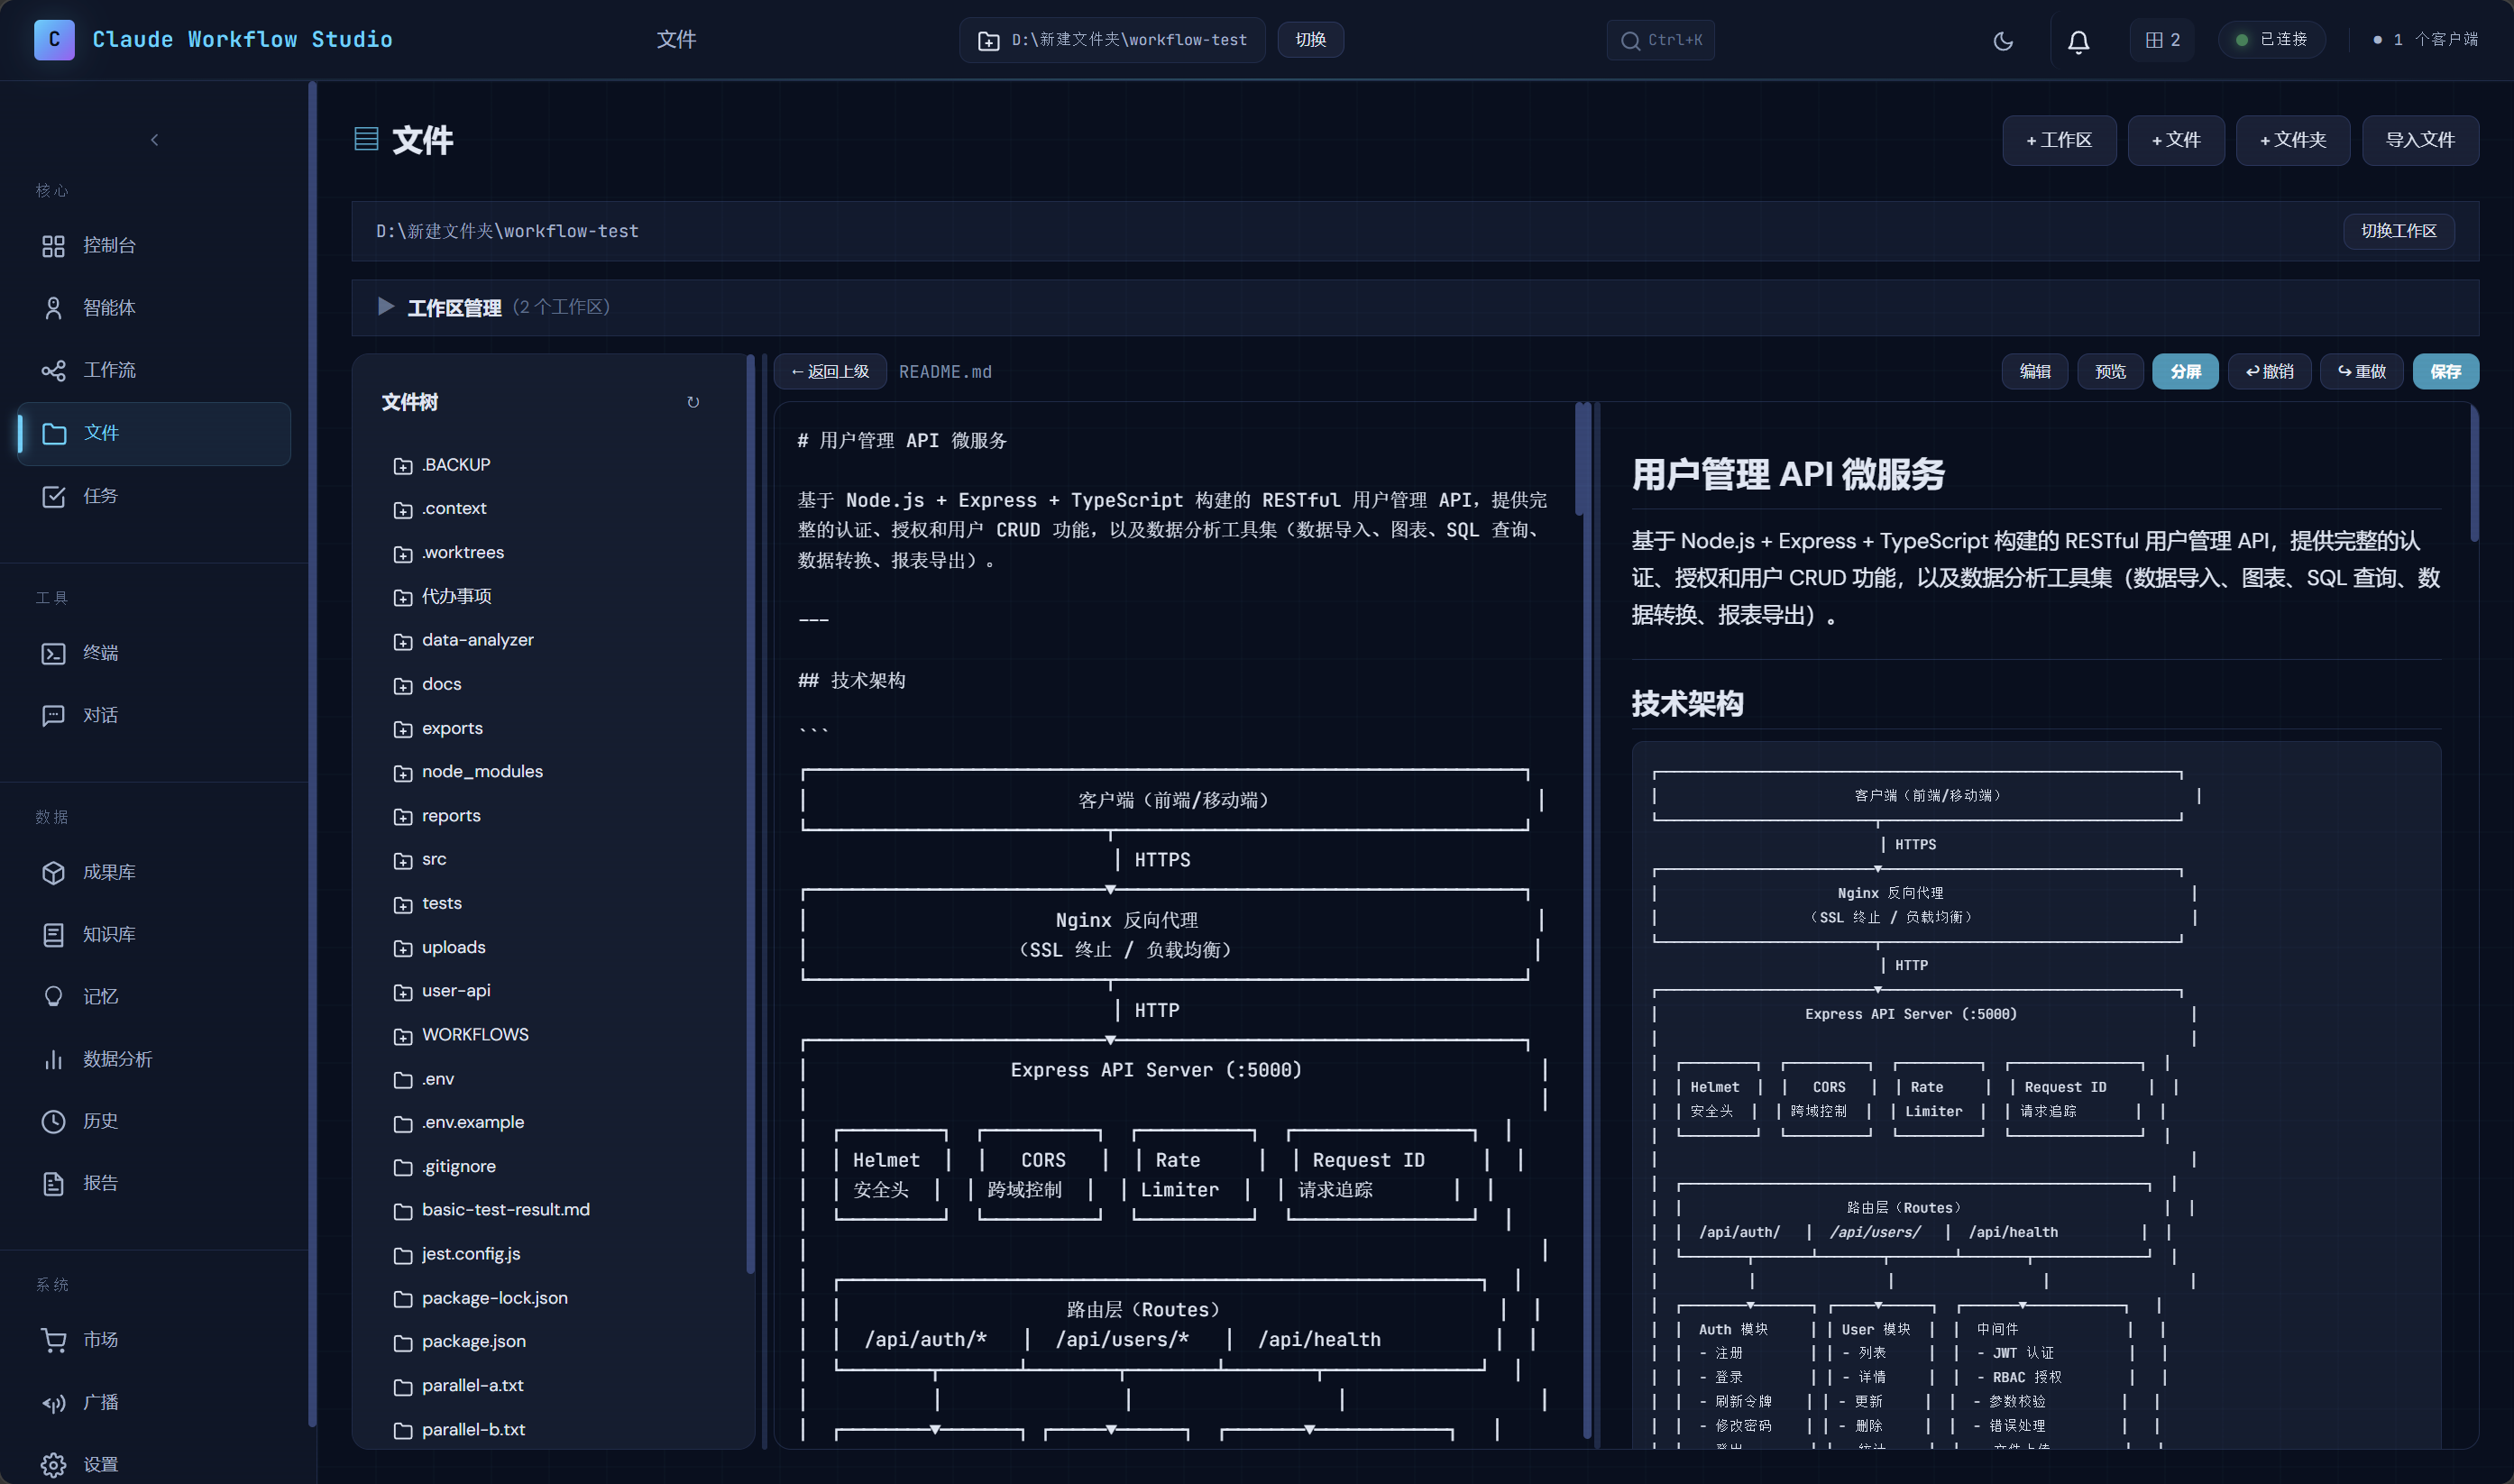Click the 广播 broadcast speaker icon

click(x=54, y=1403)
